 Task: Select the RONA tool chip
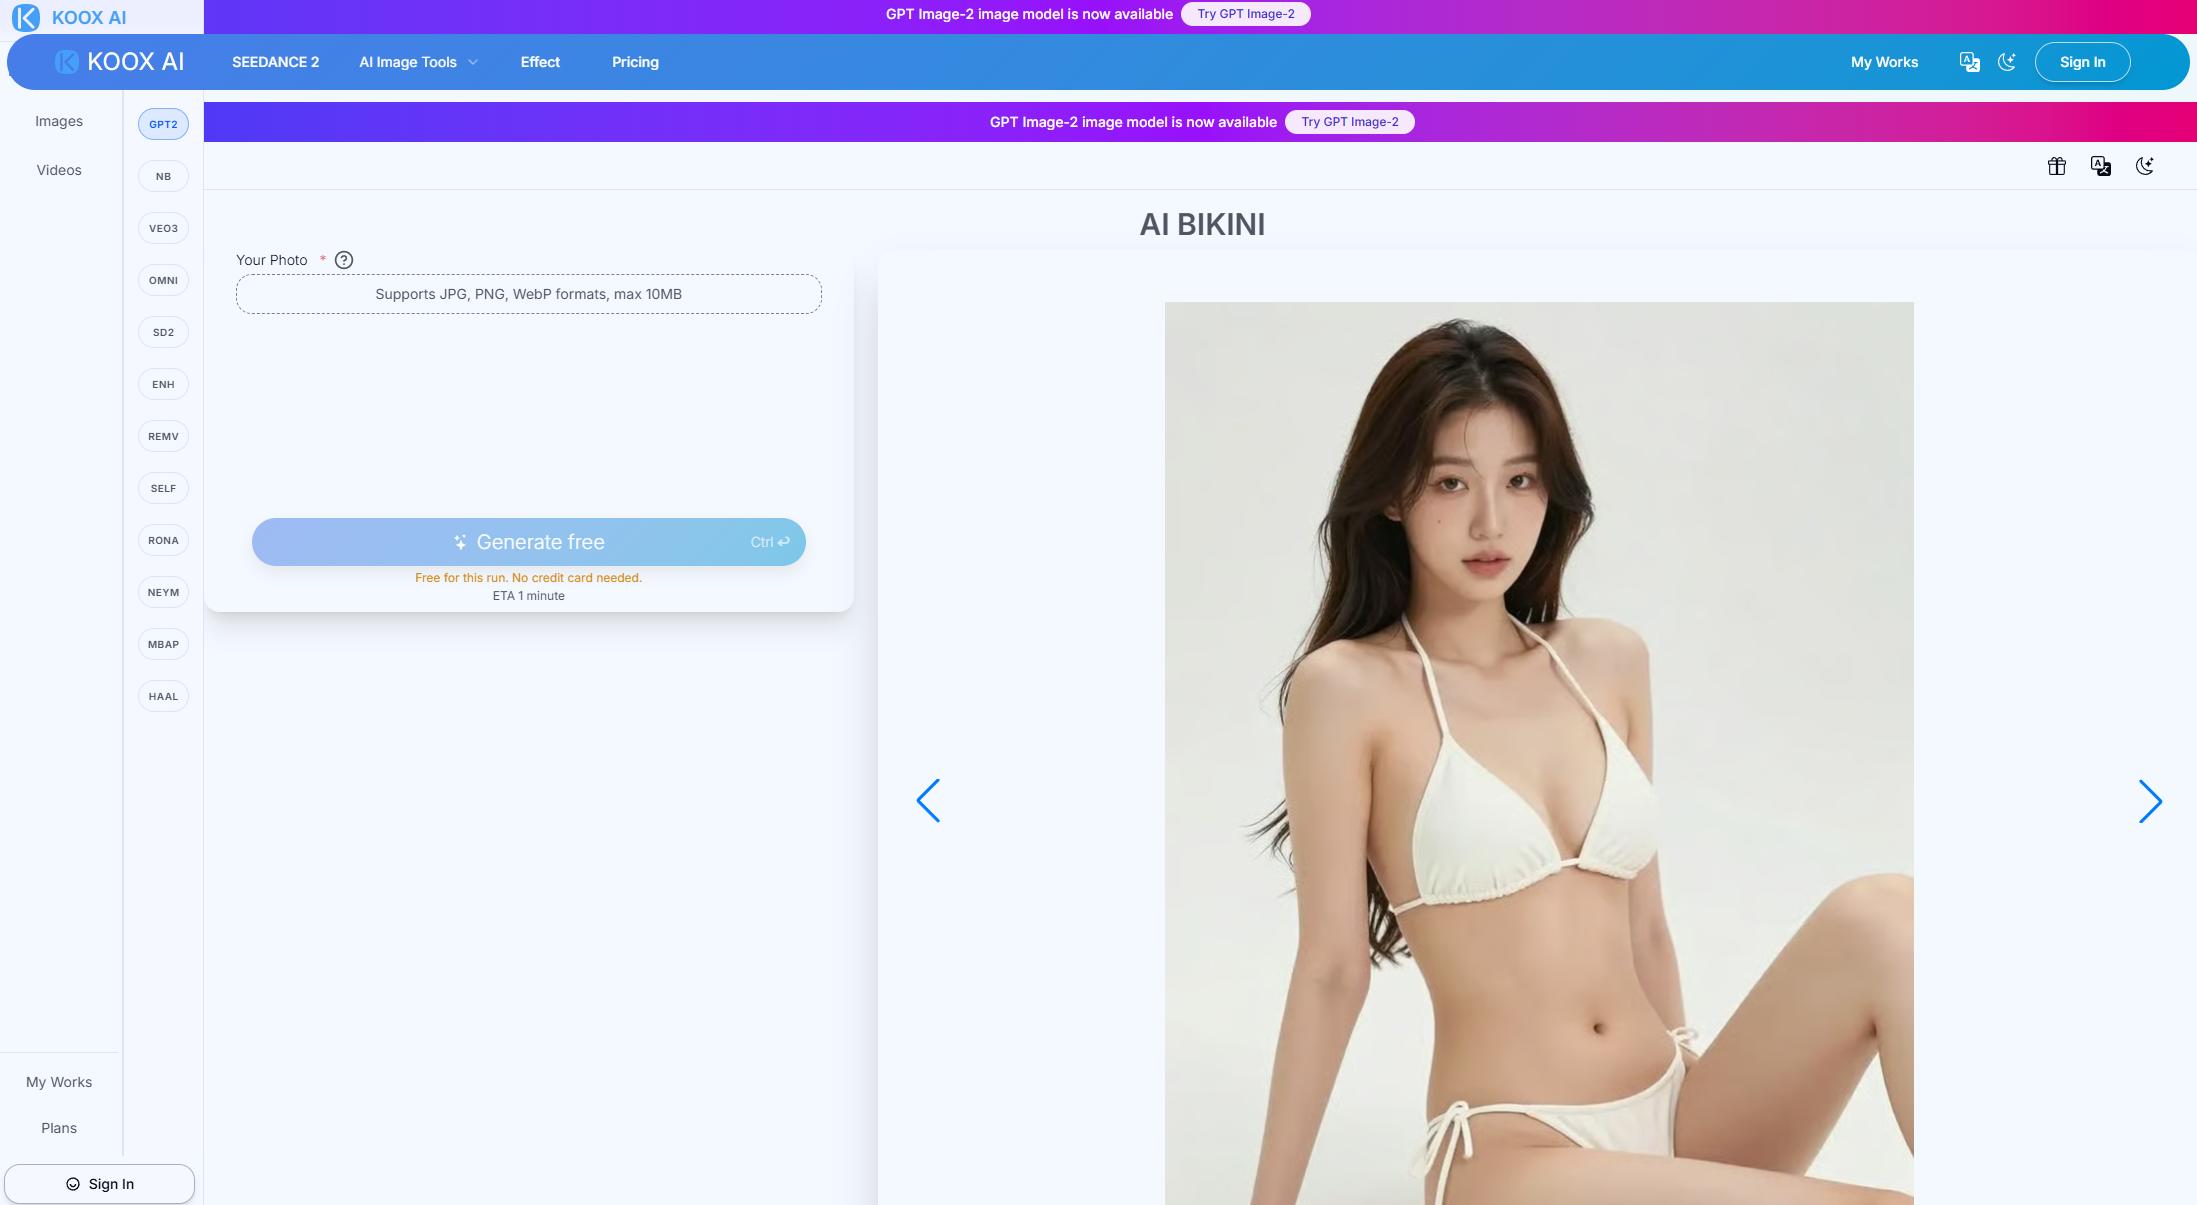pyautogui.click(x=163, y=540)
